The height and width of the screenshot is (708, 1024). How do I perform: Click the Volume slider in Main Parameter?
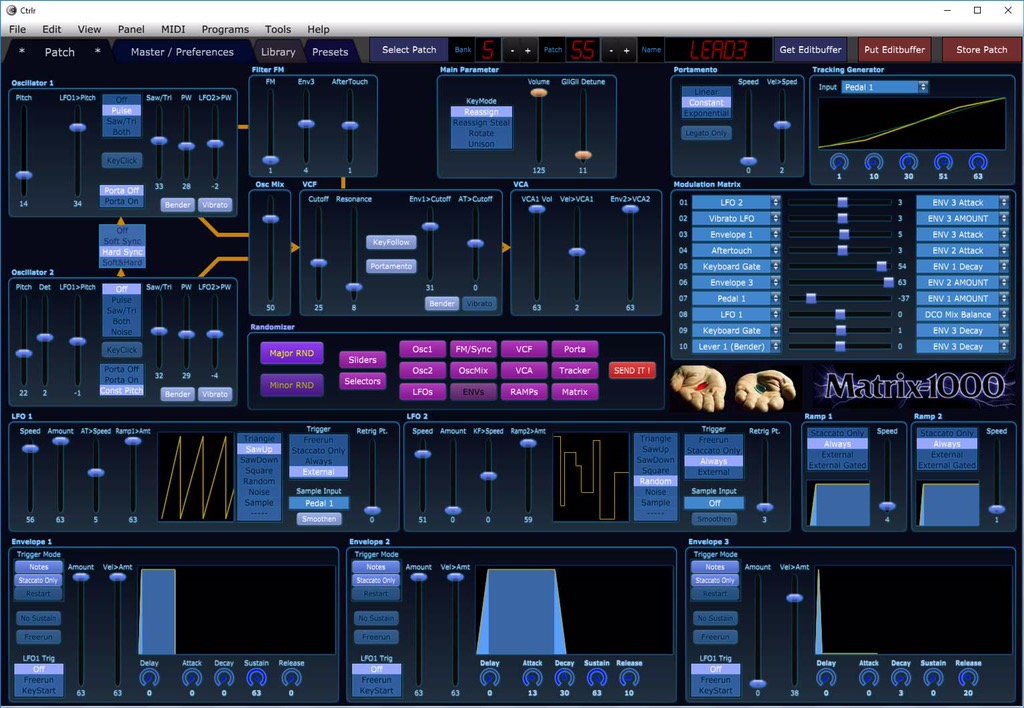[x=539, y=127]
